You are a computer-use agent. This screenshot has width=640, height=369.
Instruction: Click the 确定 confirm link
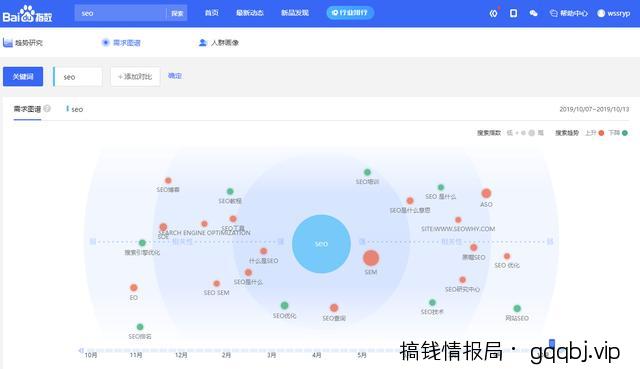click(175, 76)
